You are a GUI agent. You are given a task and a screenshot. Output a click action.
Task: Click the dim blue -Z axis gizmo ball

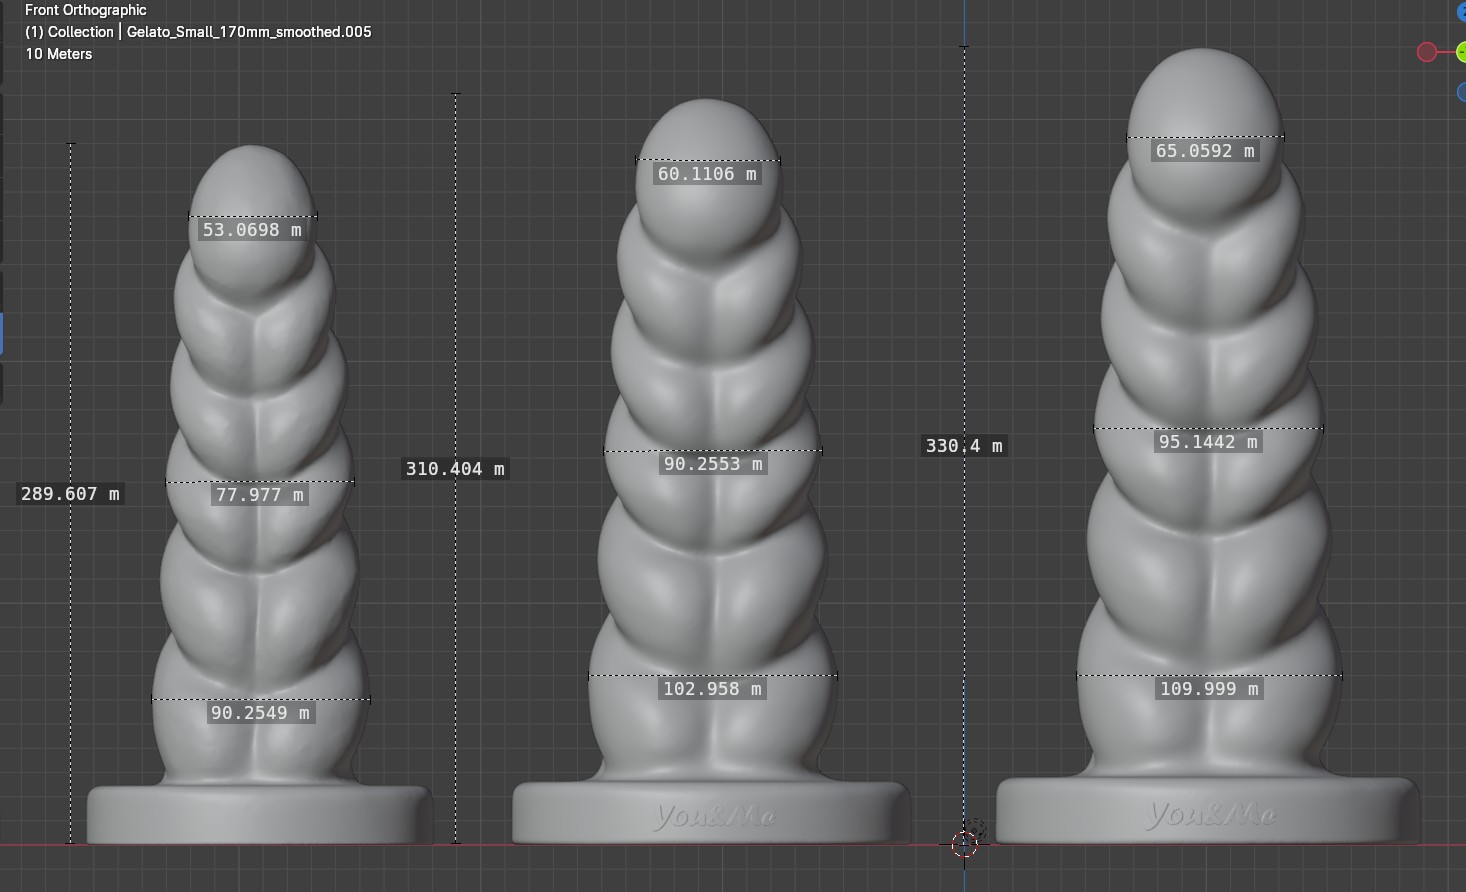coord(1461,92)
